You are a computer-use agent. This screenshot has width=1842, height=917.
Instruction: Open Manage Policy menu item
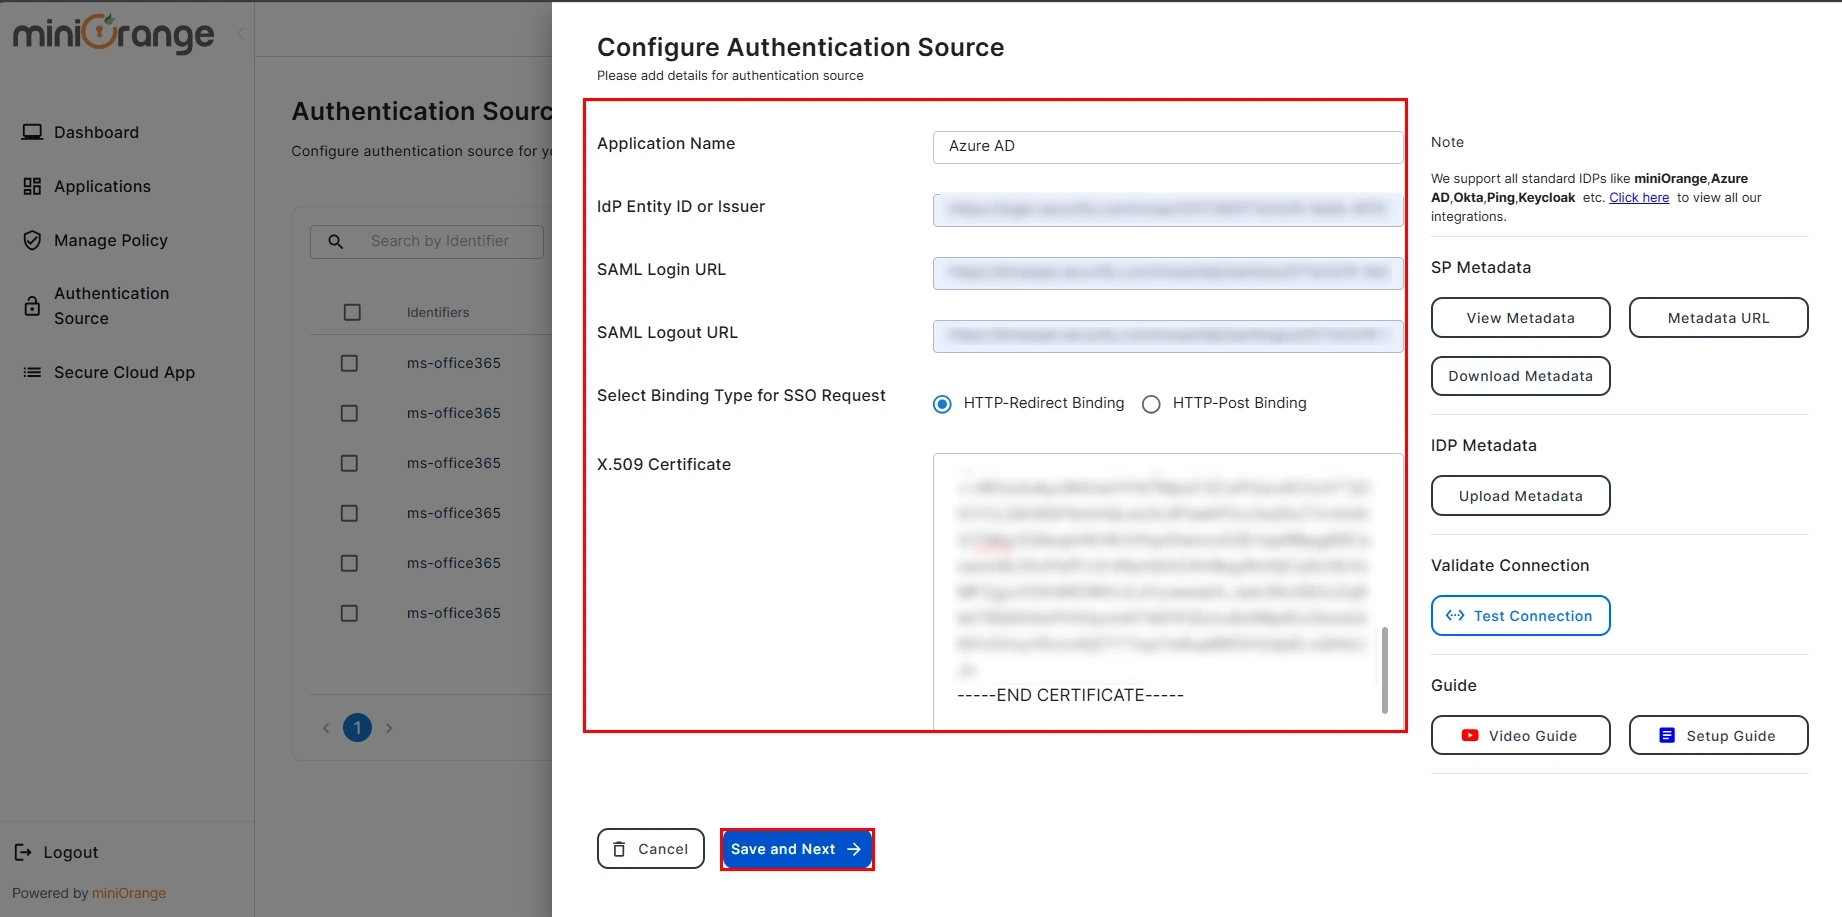[110, 240]
